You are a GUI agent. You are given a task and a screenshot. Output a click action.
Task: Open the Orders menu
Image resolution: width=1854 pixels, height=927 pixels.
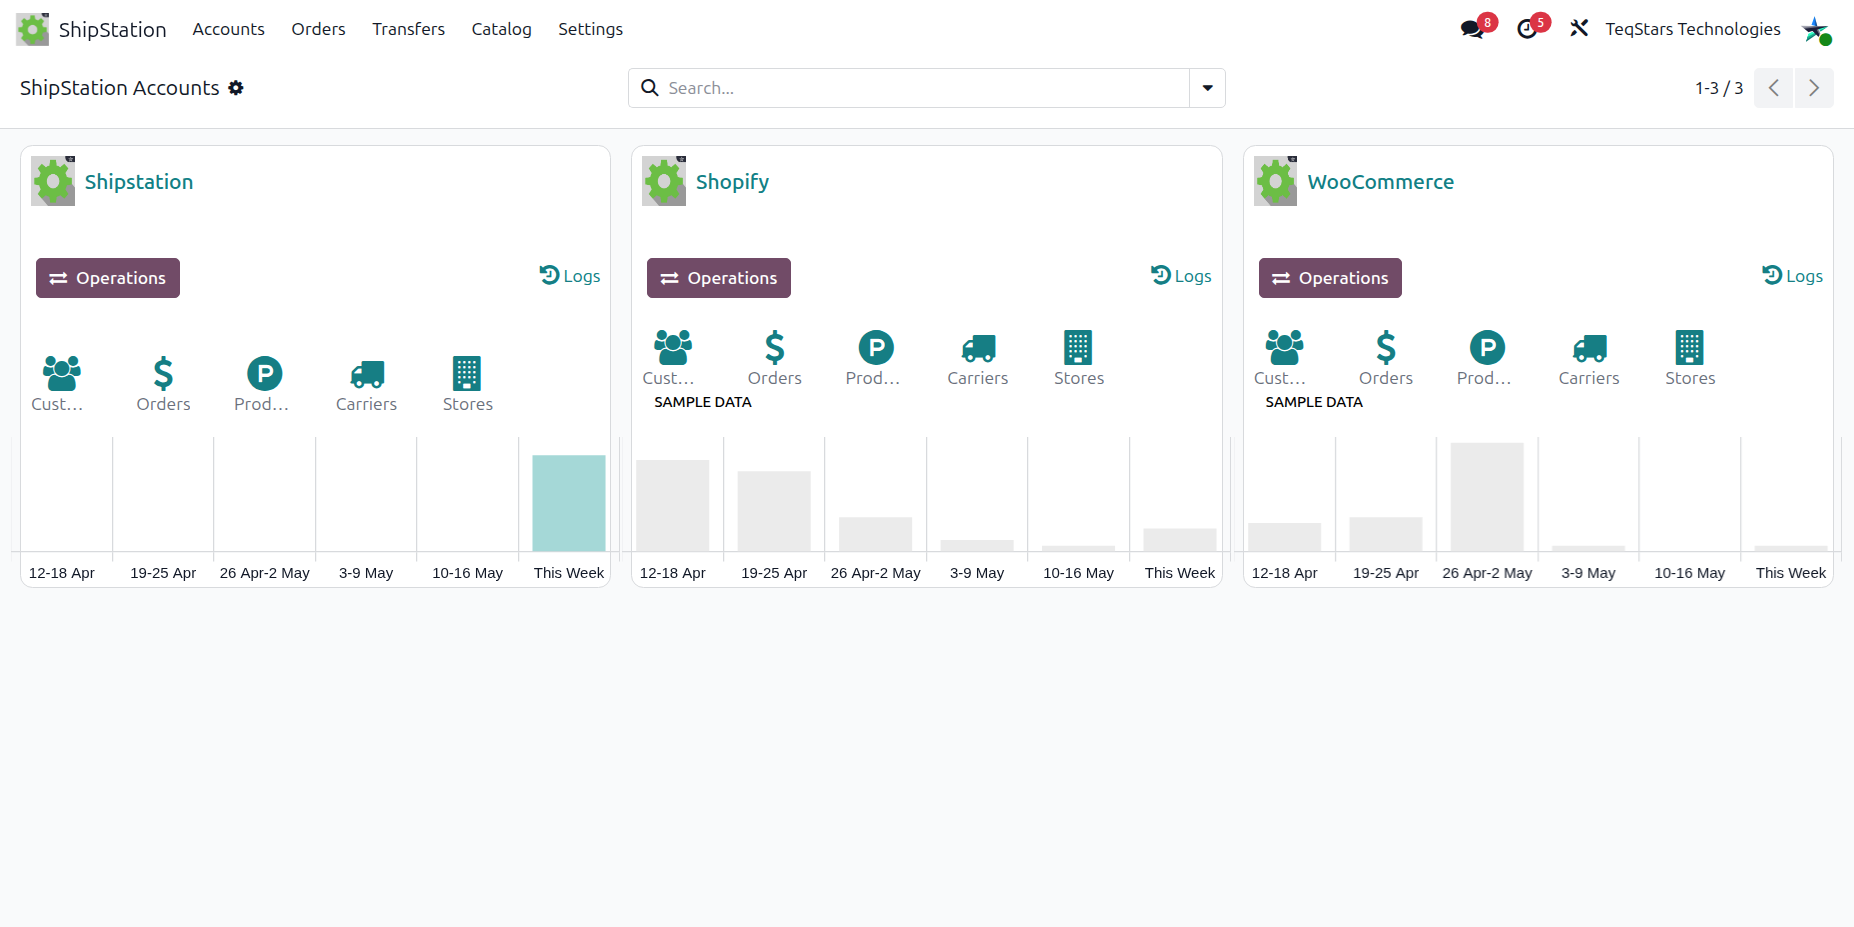point(318,29)
